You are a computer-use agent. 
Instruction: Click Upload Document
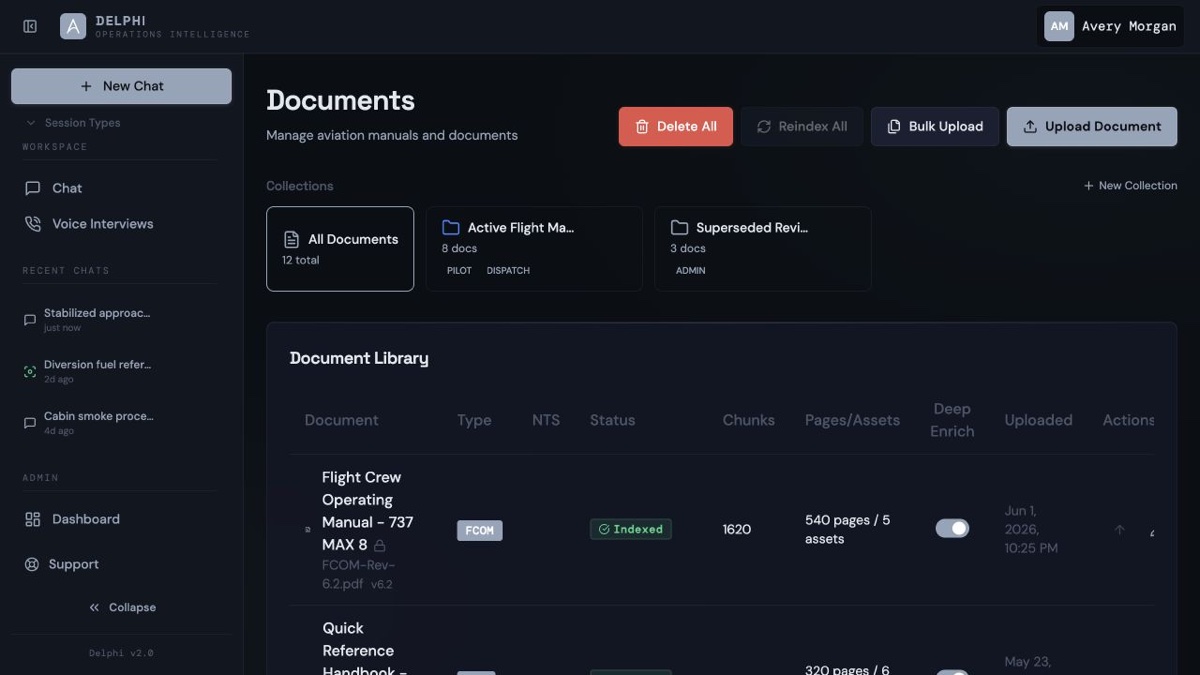coord(1092,127)
